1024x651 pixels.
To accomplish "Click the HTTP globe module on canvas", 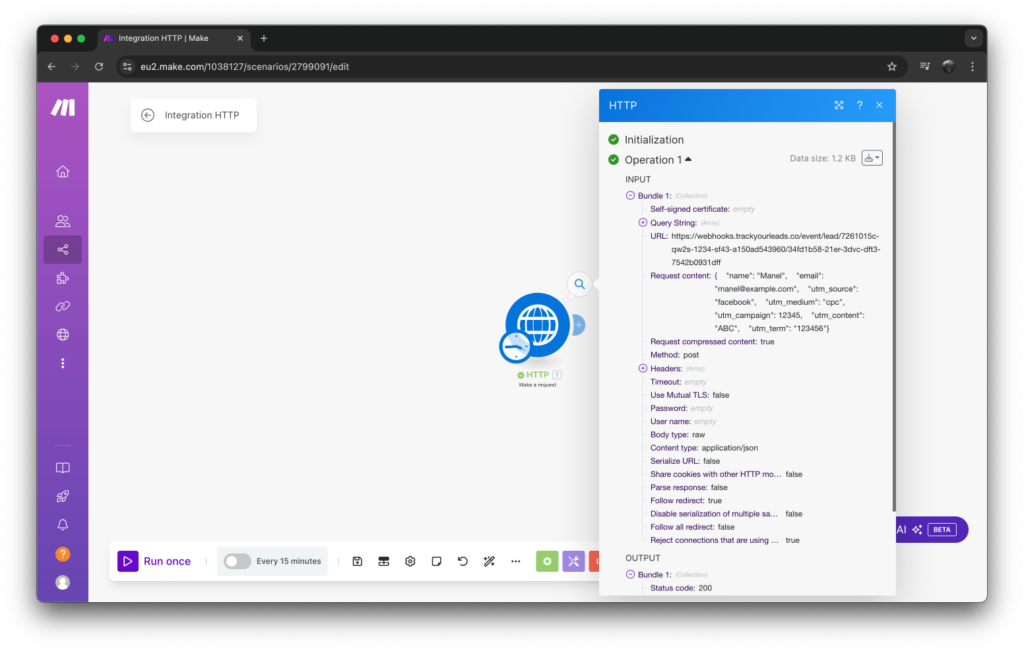I will [537, 325].
